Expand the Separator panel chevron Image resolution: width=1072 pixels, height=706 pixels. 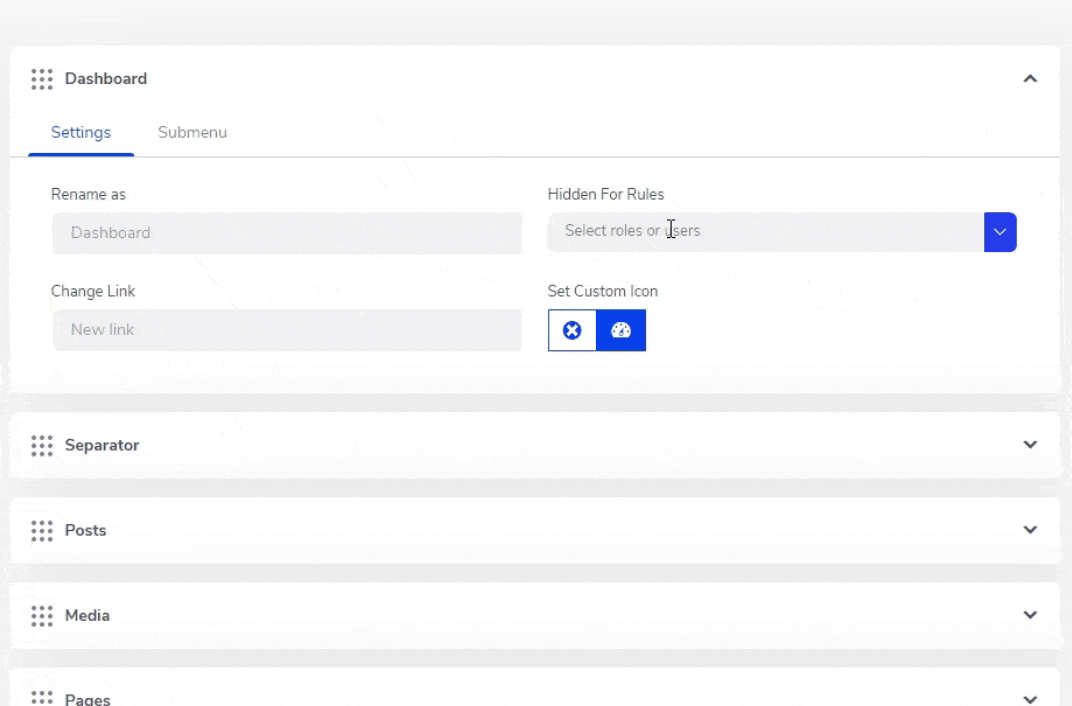pos(1030,444)
